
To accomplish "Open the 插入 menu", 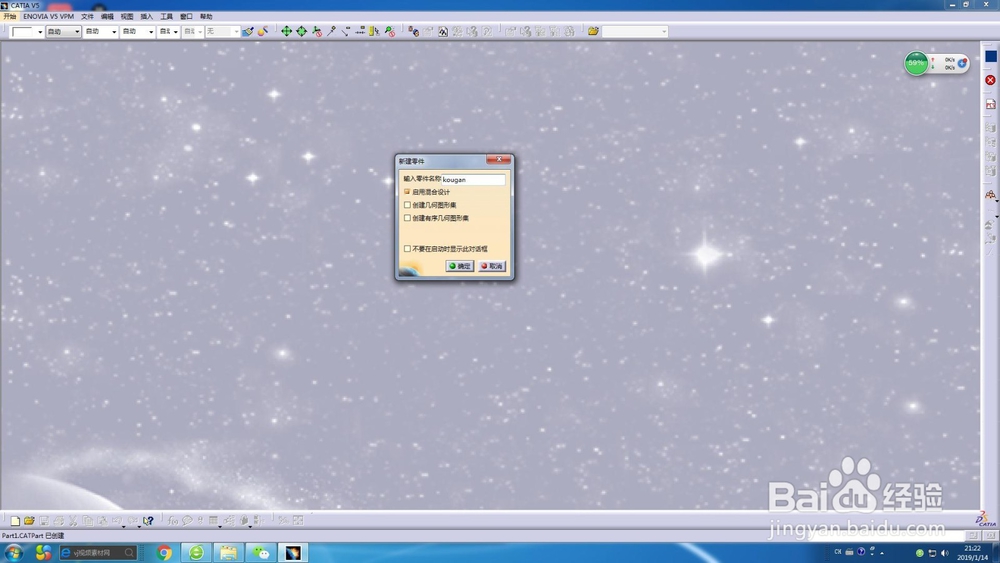I will pyautogui.click(x=147, y=17).
